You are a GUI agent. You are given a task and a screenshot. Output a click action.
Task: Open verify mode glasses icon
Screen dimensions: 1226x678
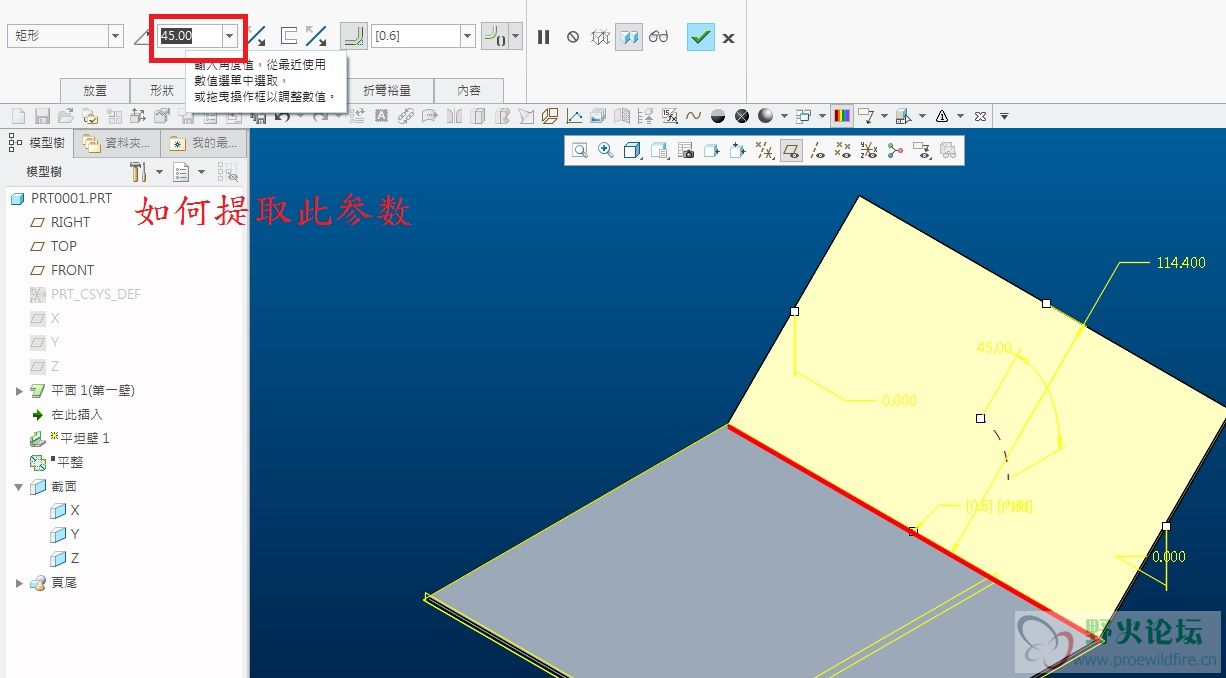(658, 37)
